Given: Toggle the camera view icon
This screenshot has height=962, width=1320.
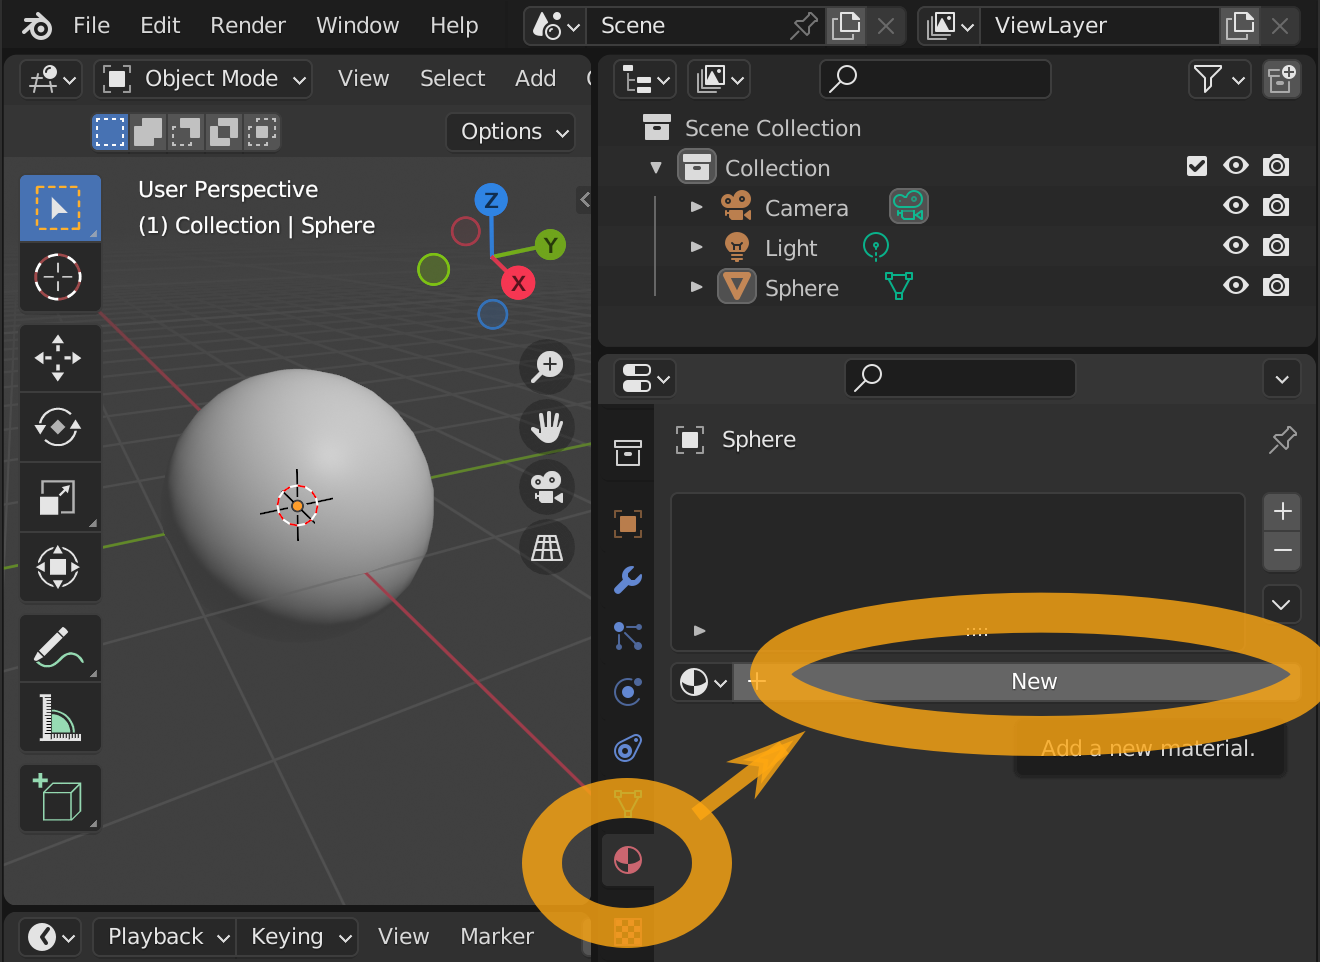Looking at the screenshot, I should pos(547,487).
